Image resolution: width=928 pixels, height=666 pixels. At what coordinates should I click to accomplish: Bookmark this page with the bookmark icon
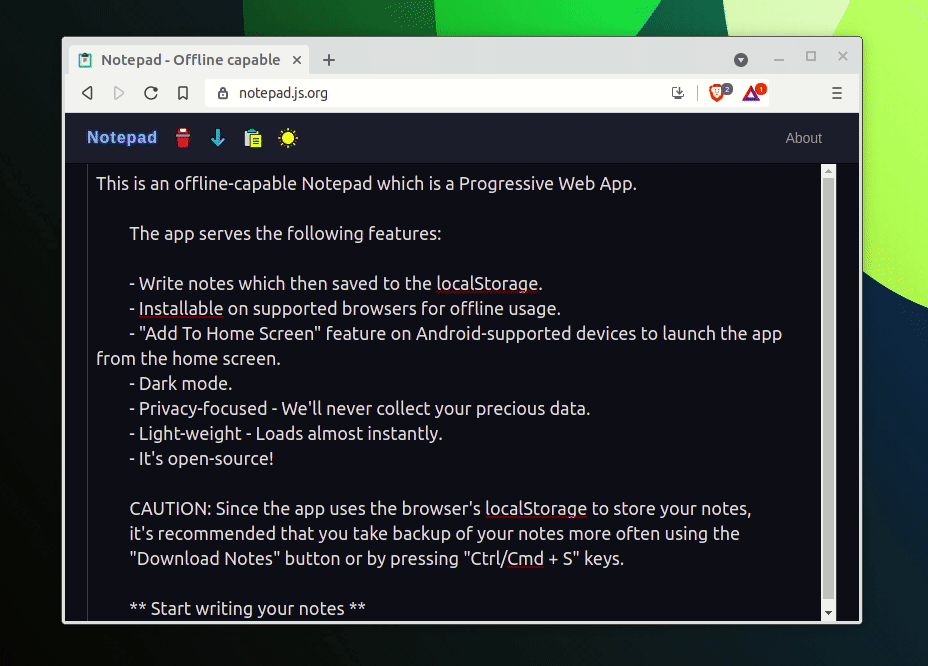coord(183,93)
